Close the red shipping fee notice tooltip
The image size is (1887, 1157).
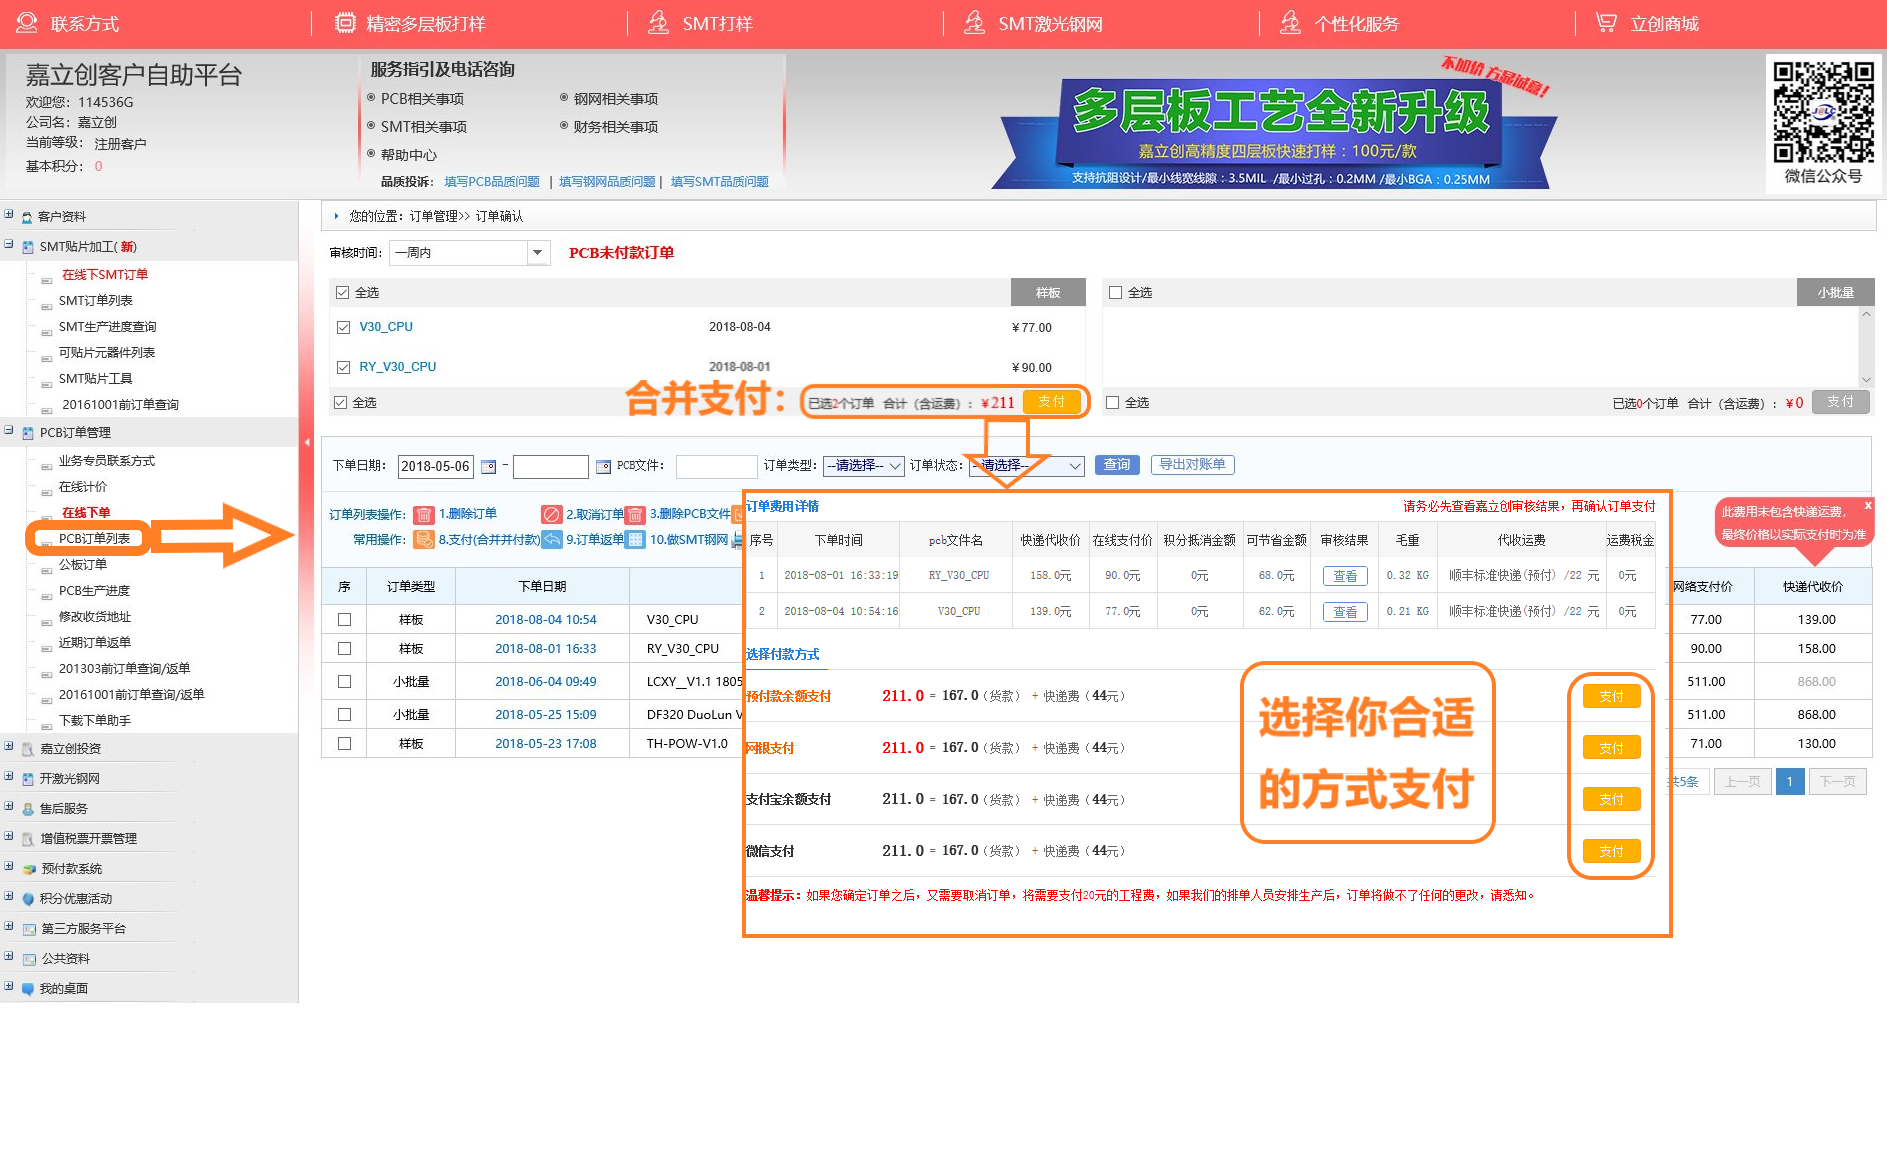[1867, 506]
